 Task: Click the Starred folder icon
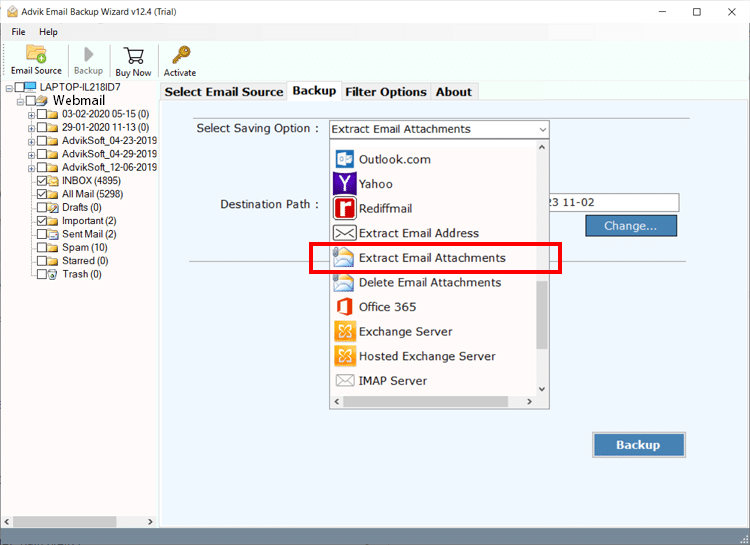pos(53,261)
